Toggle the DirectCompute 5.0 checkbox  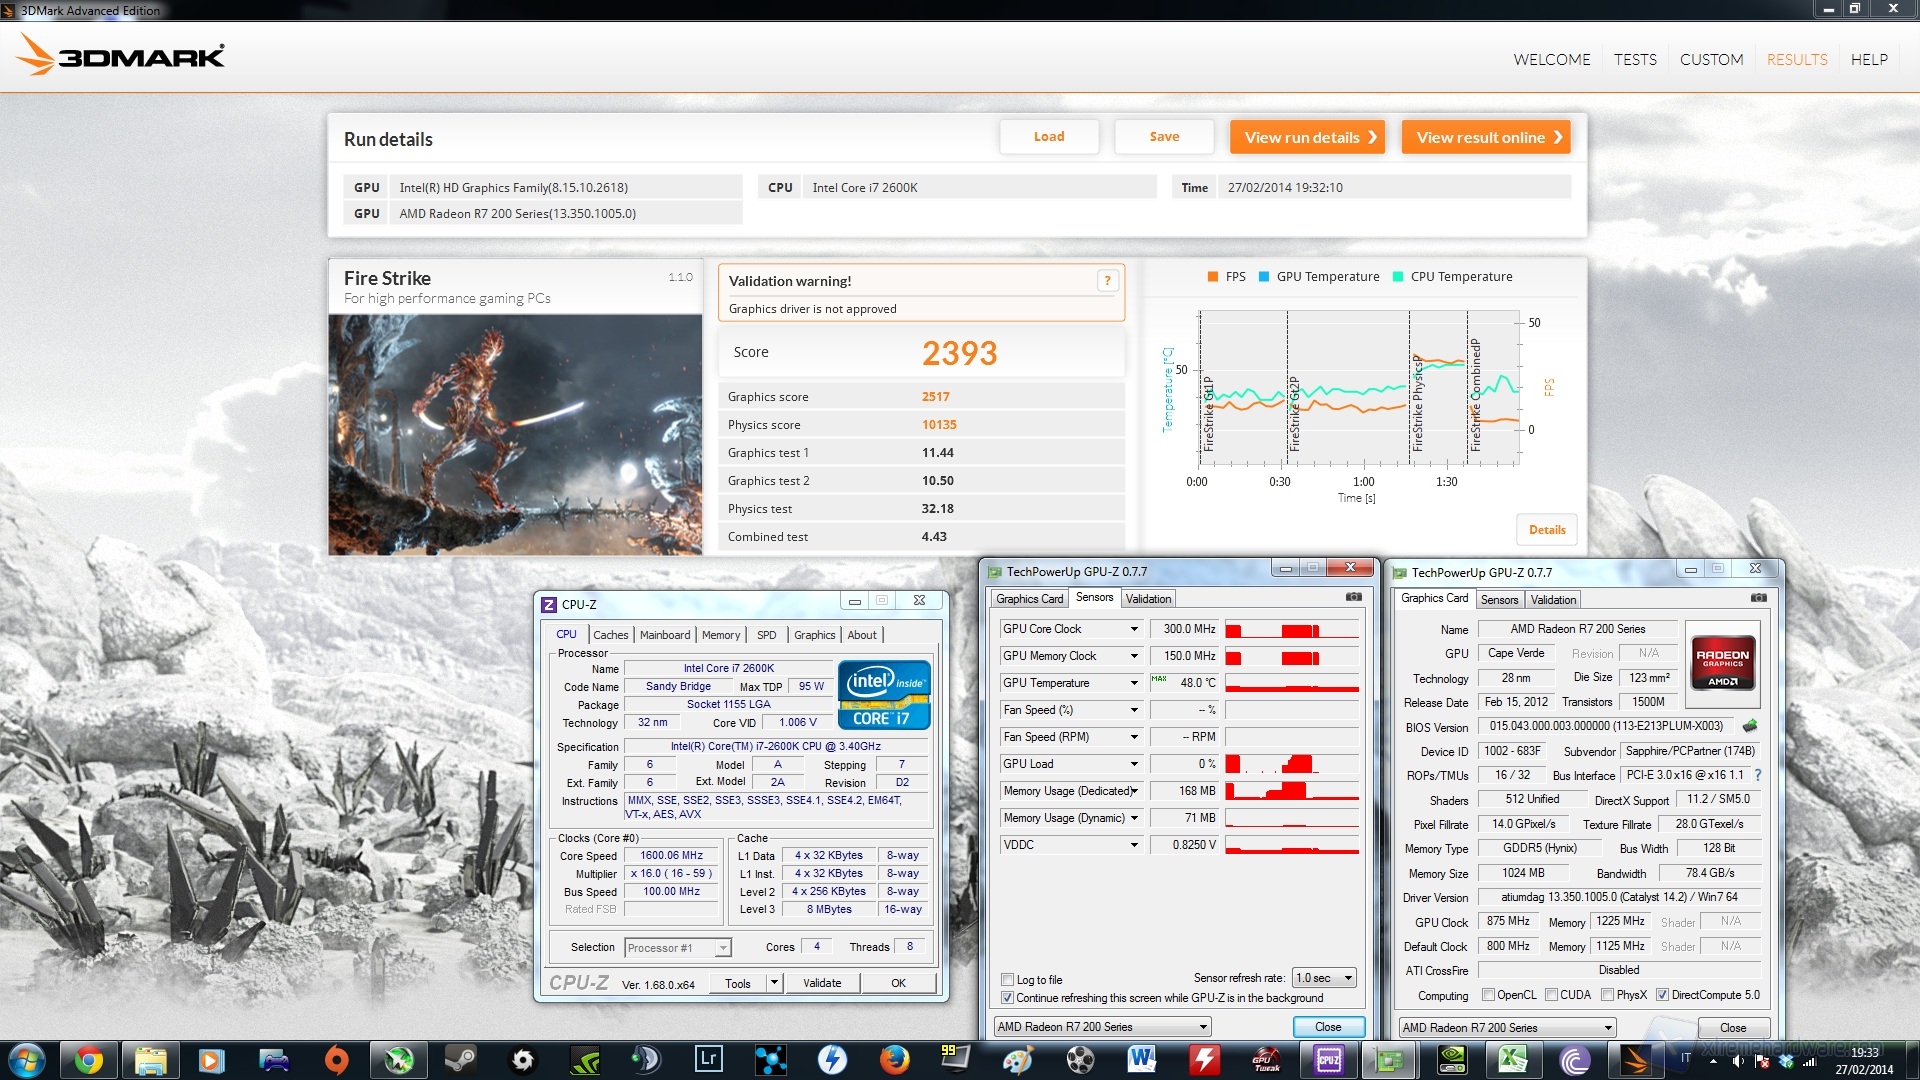pos(1663,994)
